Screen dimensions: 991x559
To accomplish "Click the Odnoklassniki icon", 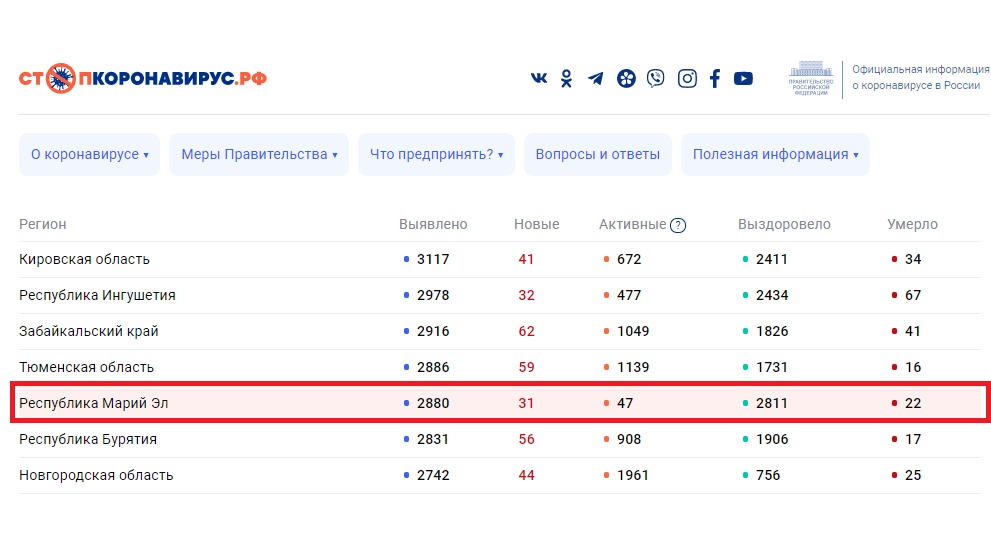I will coord(567,79).
